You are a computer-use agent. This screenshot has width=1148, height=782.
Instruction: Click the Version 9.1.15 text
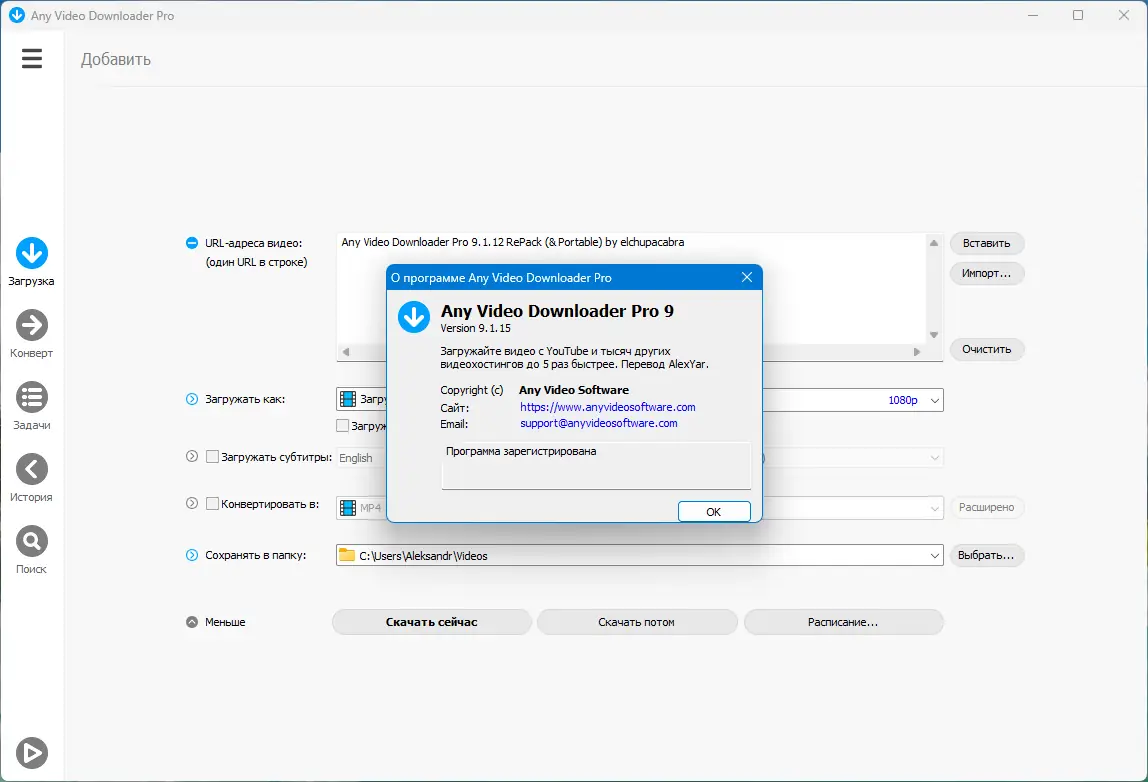coord(475,328)
